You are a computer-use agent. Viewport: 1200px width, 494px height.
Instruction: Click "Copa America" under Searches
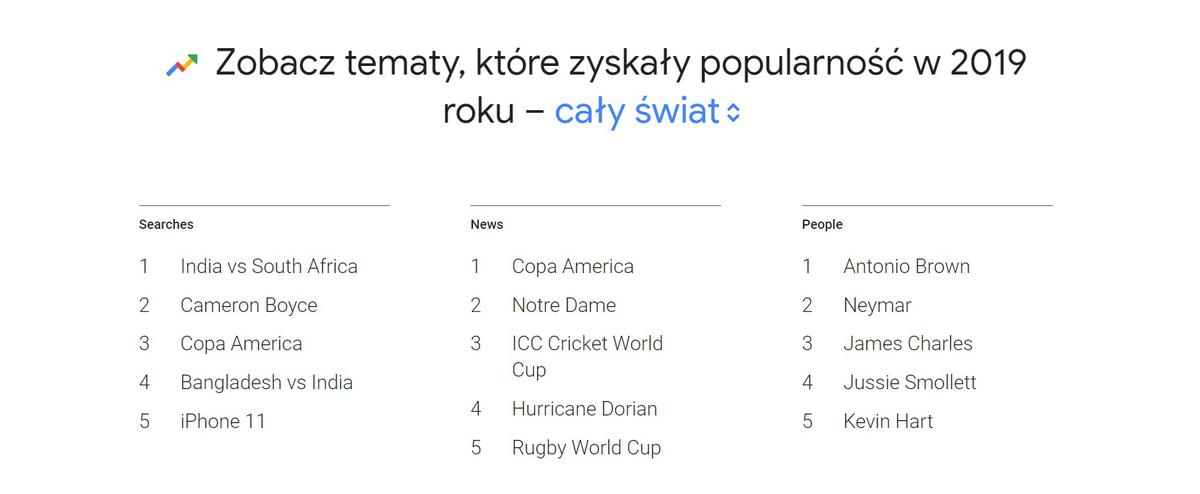tap(241, 343)
